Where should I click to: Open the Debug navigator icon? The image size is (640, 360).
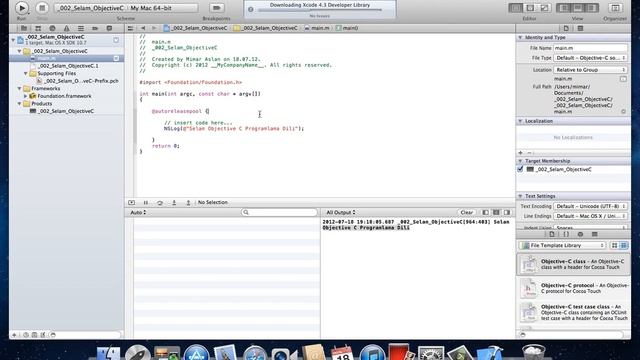pos(81,28)
